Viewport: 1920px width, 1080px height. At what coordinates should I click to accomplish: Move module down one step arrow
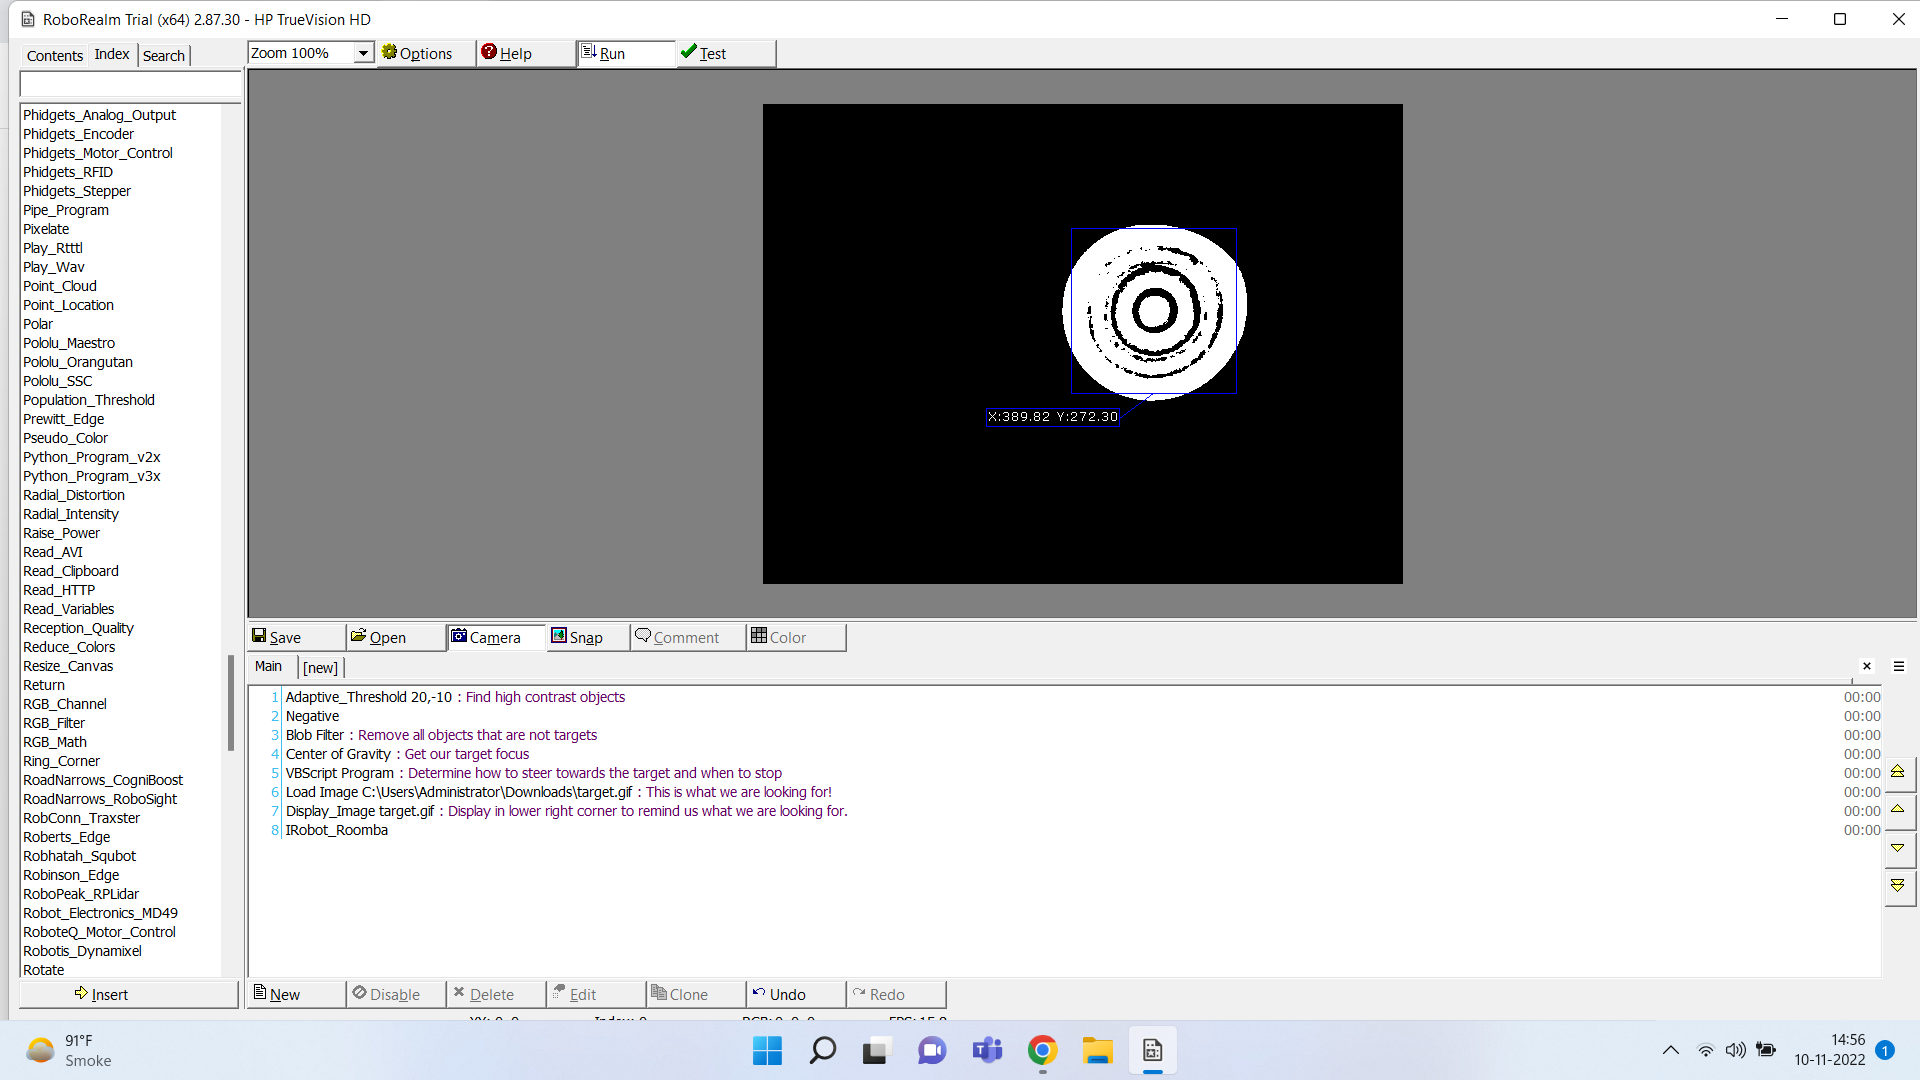click(1897, 848)
